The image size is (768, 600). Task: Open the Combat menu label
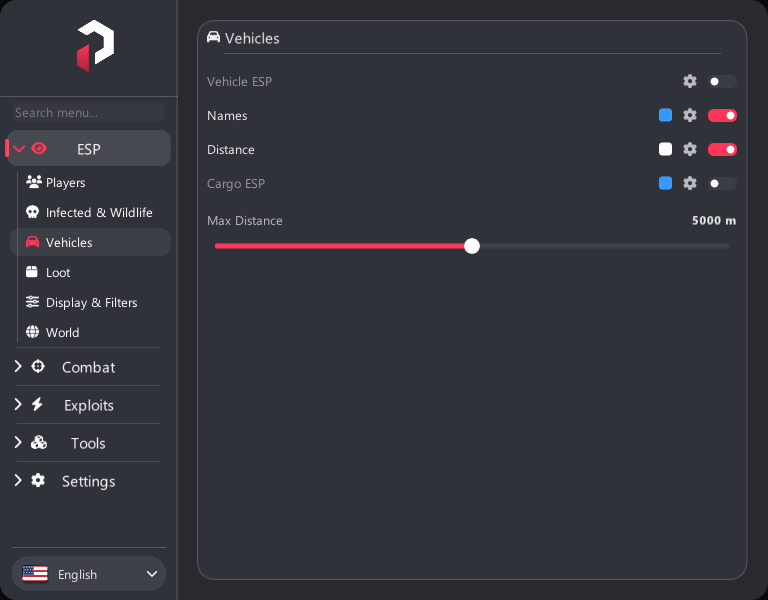point(89,367)
